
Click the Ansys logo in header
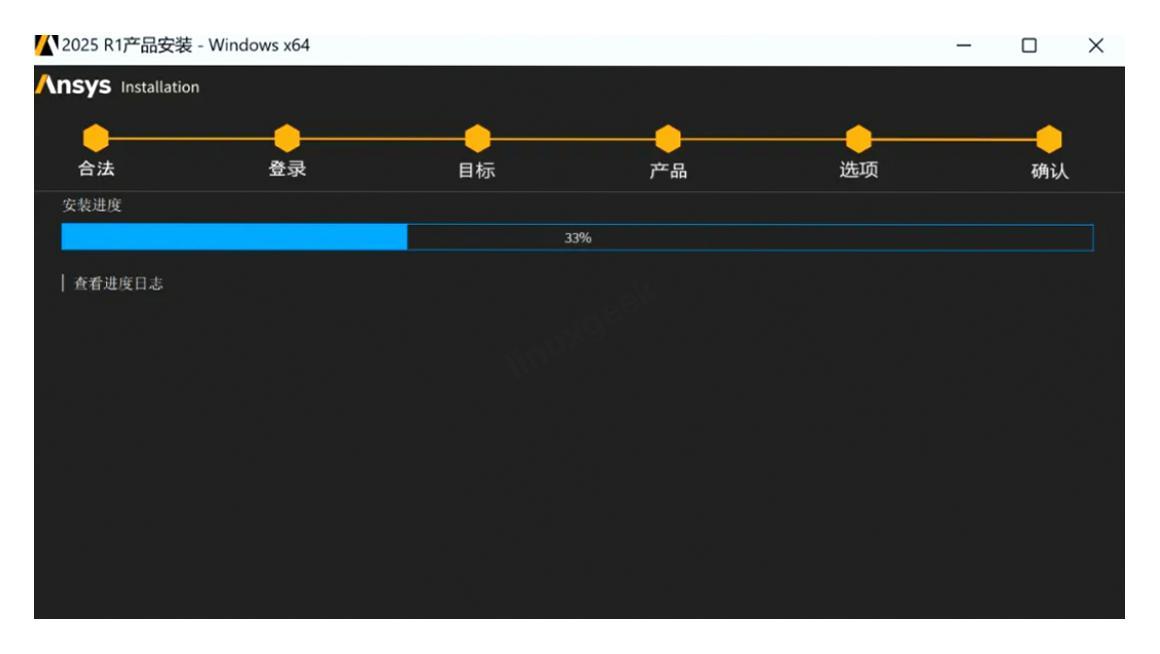click(73, 86)
